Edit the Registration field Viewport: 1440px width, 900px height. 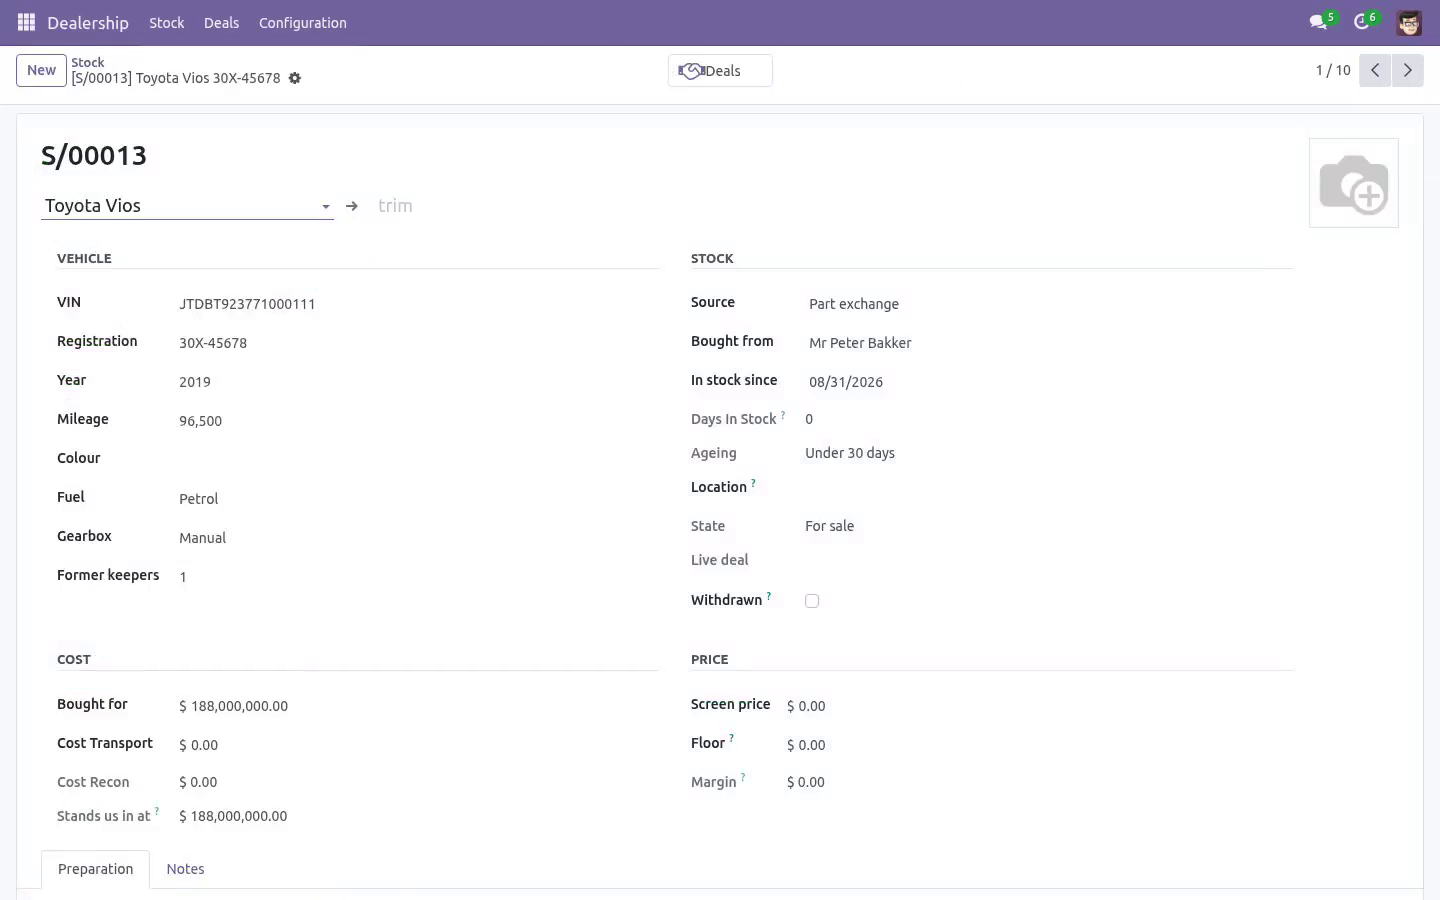(415, 342)
